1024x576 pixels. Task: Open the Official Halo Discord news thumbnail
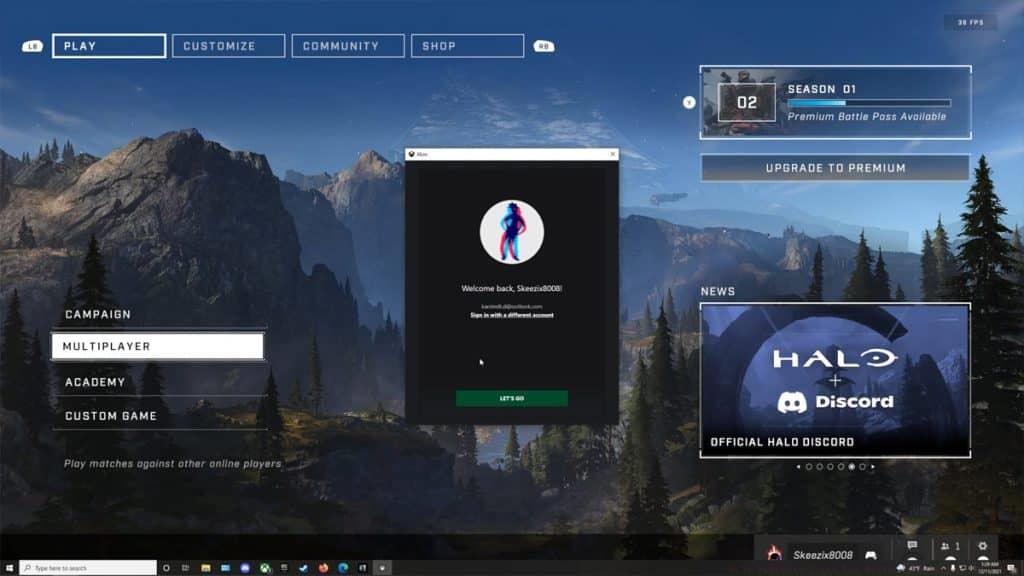pyautogui.click(x=835, y=380)
